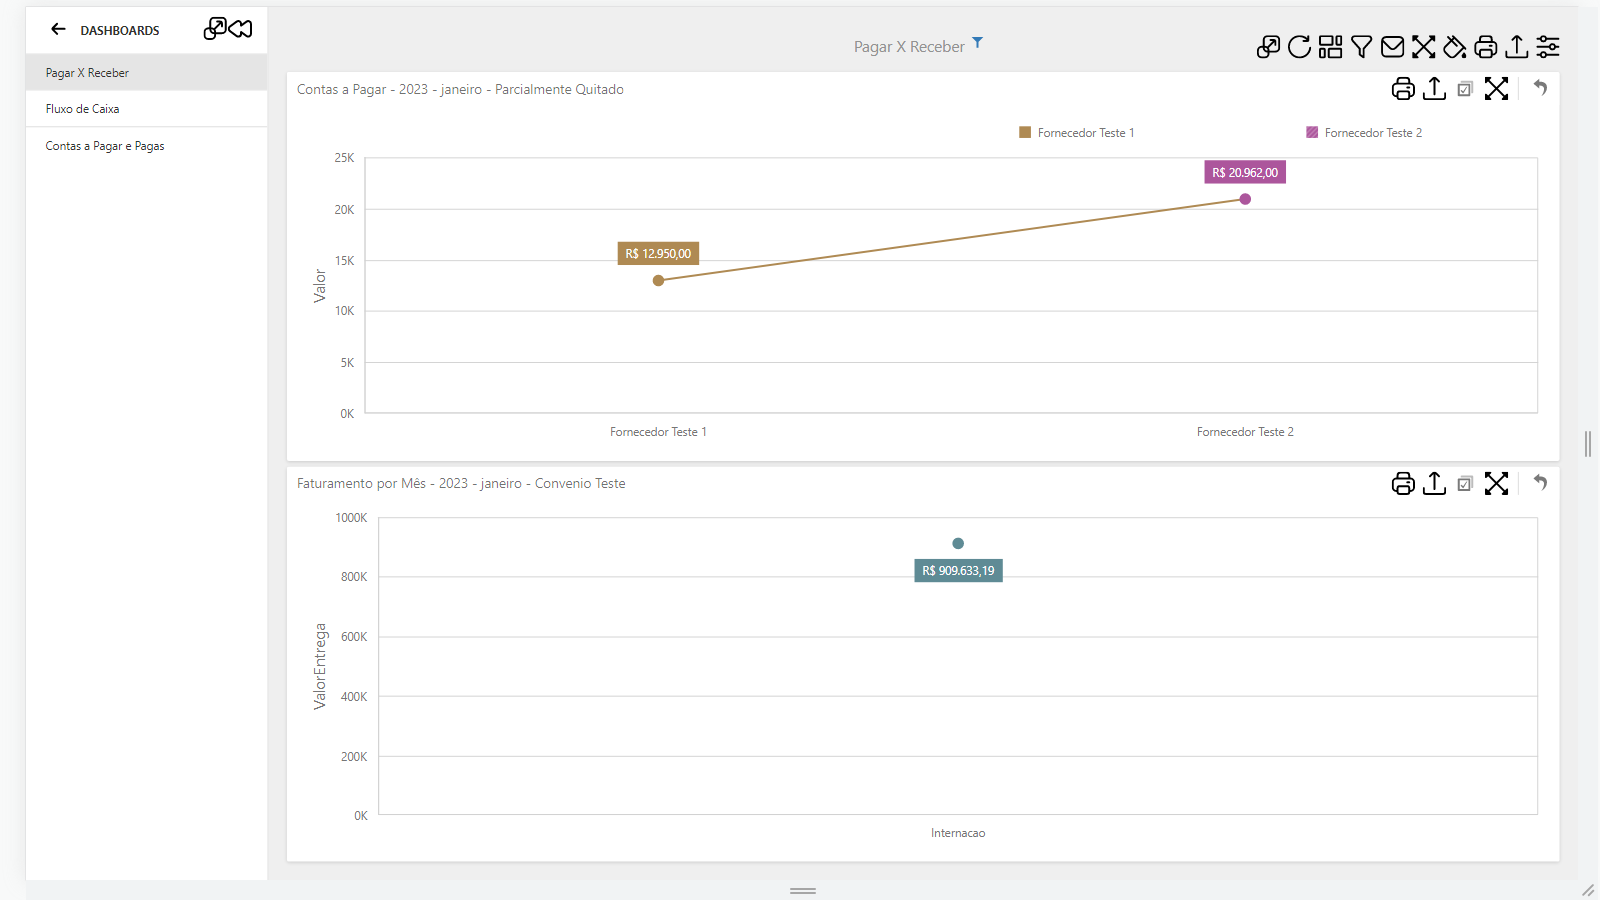Go back using the DASHBOARDS arrow
The width and height of the screenshot is (1600, 900).
point(58,30)
